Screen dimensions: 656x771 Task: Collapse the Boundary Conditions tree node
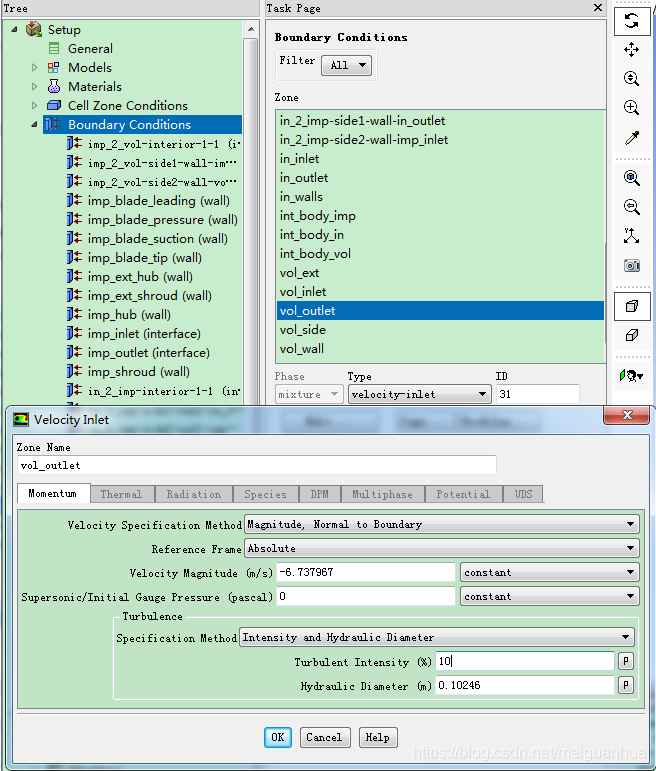[x=35, y=125]
